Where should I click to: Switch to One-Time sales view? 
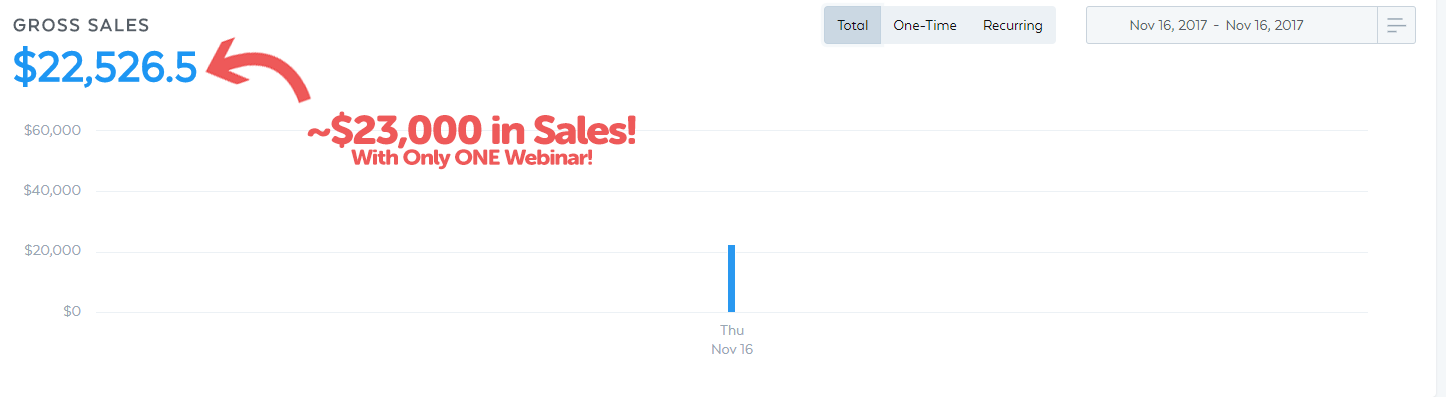pos(925,25)
